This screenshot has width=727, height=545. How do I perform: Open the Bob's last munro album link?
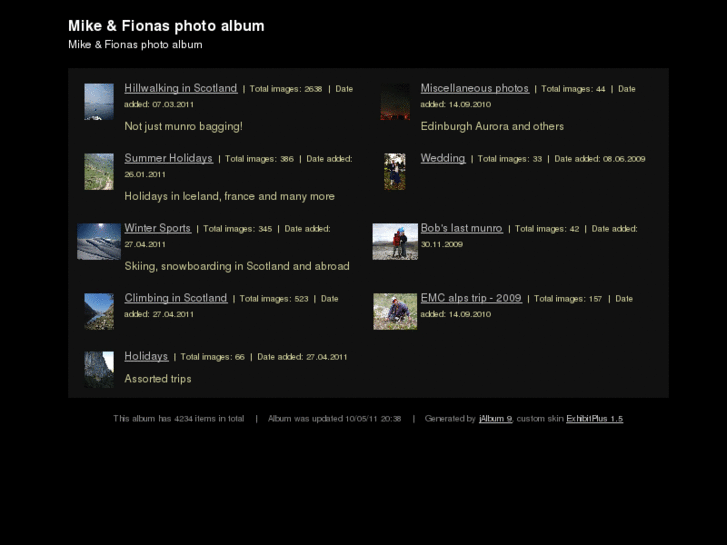tap(461, 228)
